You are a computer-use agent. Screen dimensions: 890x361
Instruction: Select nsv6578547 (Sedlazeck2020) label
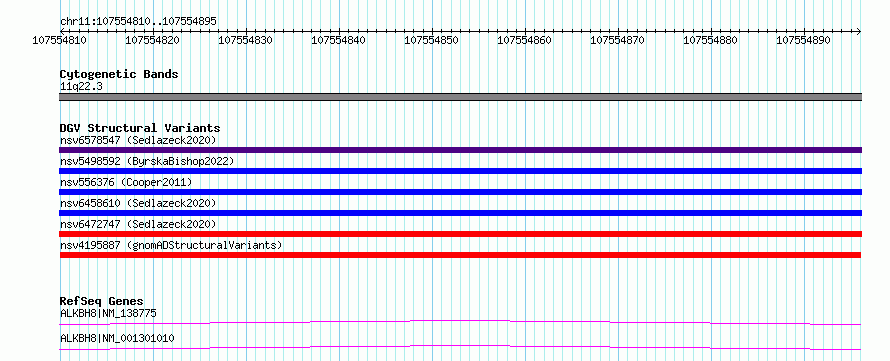[x=138, y=140]
